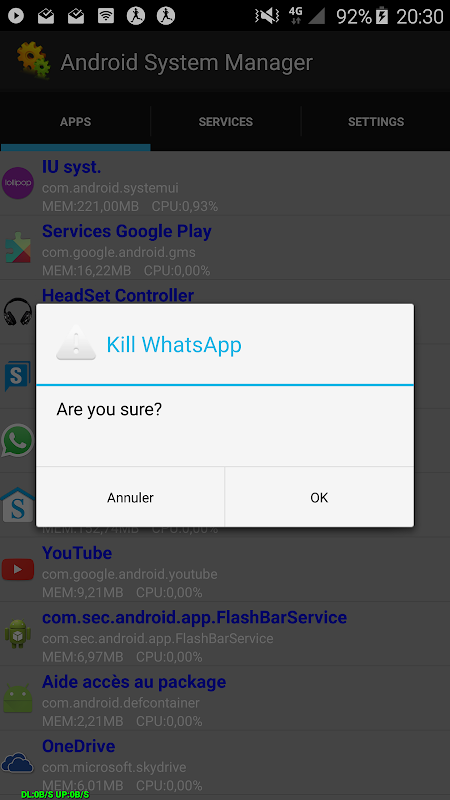Image resolution: width=450 pixels, height=800 pixels.
Task: Tap the battery indicator in status bar
Action: 382,16
